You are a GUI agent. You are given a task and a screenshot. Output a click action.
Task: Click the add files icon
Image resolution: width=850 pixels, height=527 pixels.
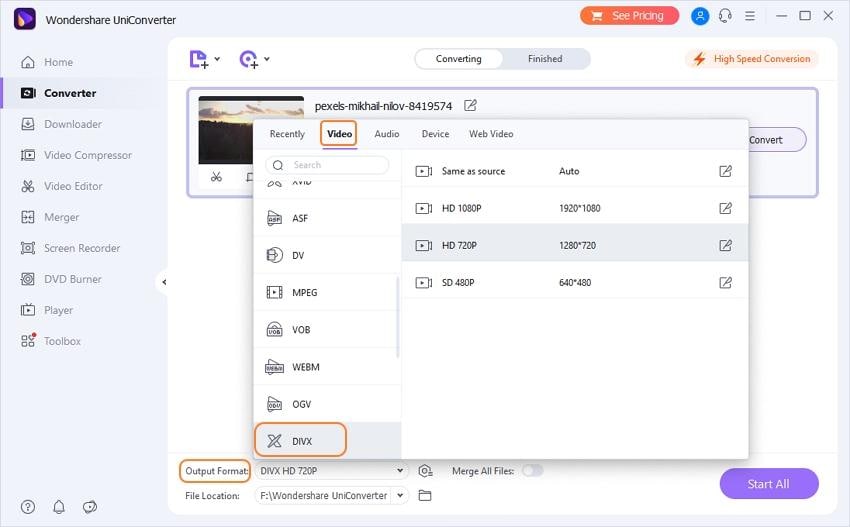pyautogui.click(x=198, y=59)
